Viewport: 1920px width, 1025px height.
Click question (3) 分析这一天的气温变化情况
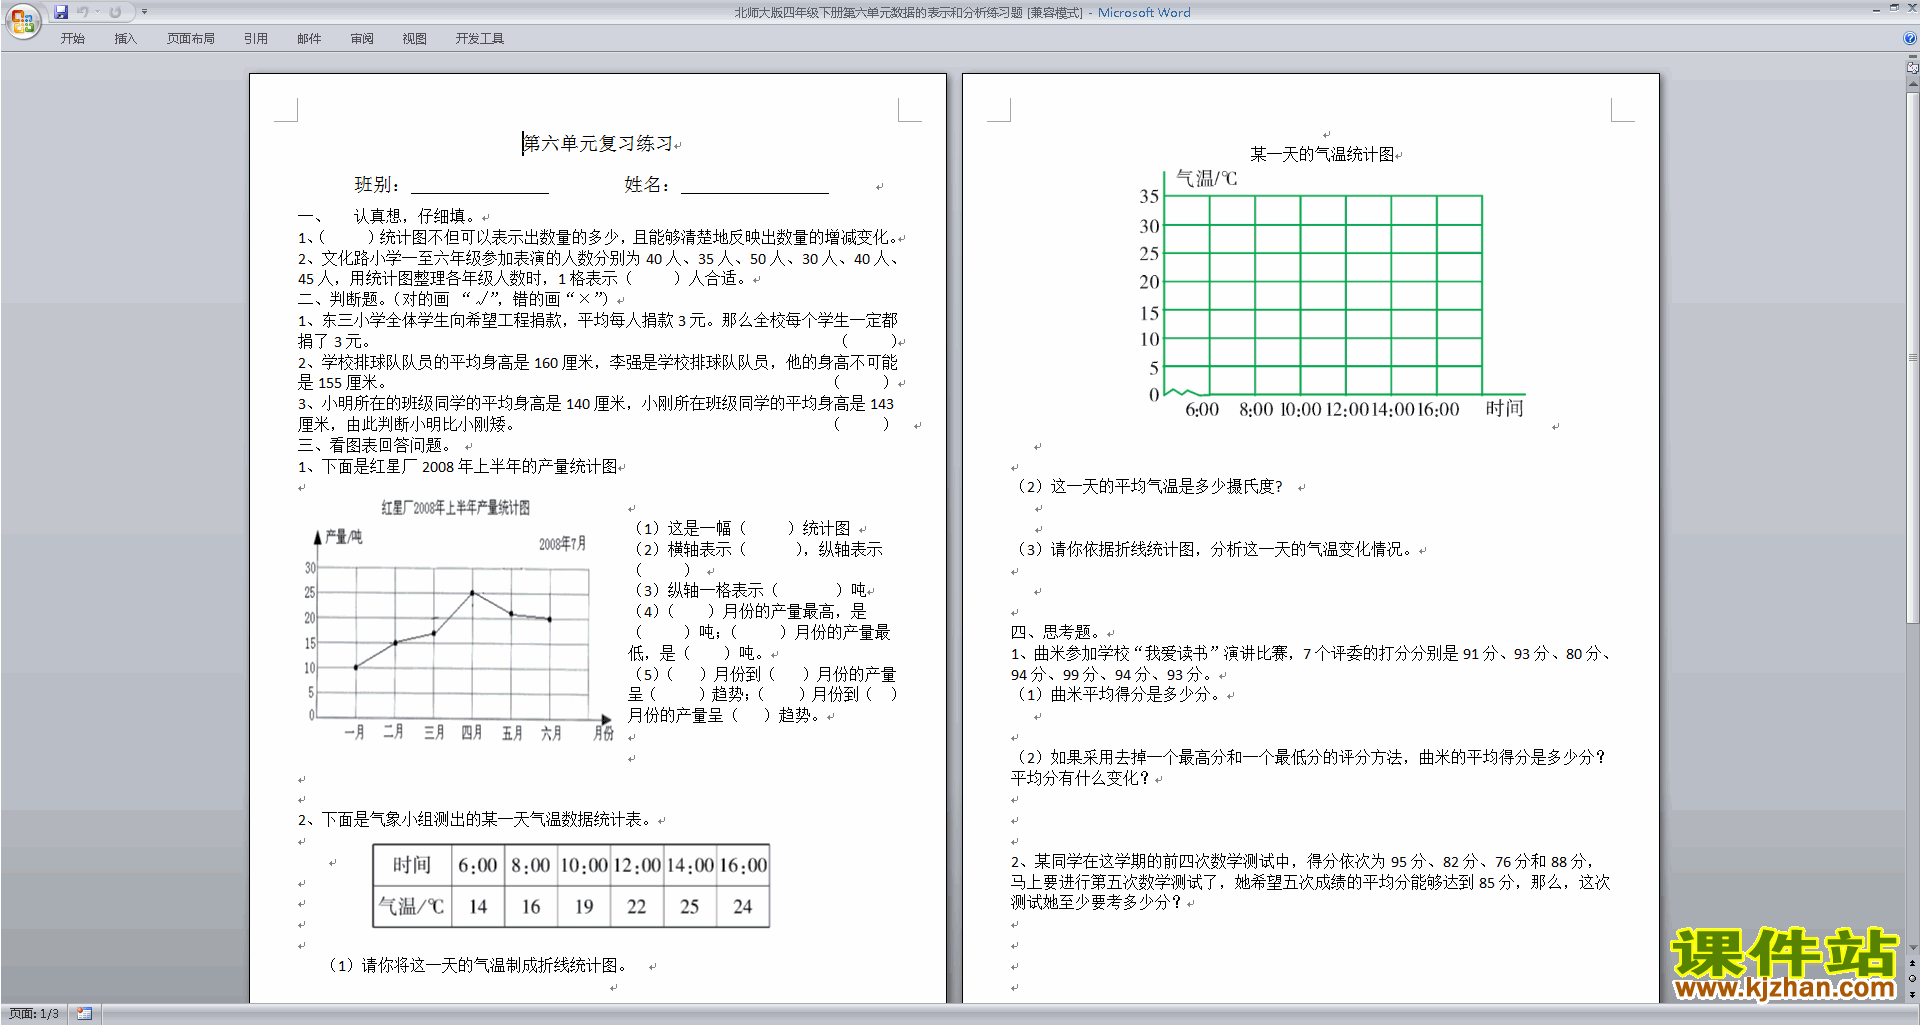click(1214, 550)
